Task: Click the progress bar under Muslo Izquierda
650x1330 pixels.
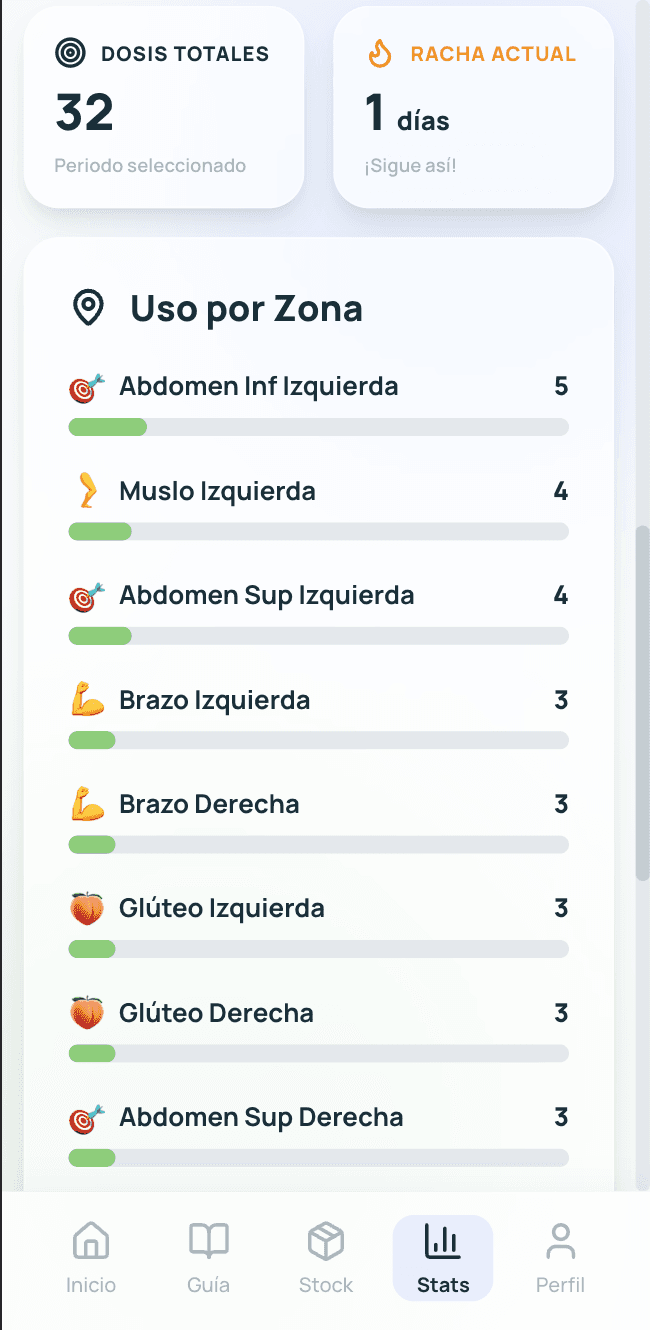Action: click(318, 531)
